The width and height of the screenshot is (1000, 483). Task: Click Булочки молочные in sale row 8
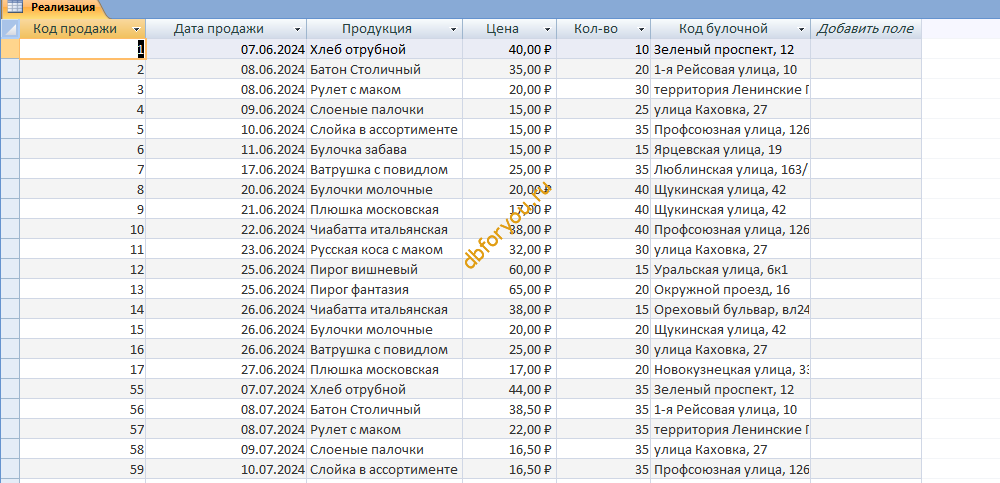click(385, 189)
